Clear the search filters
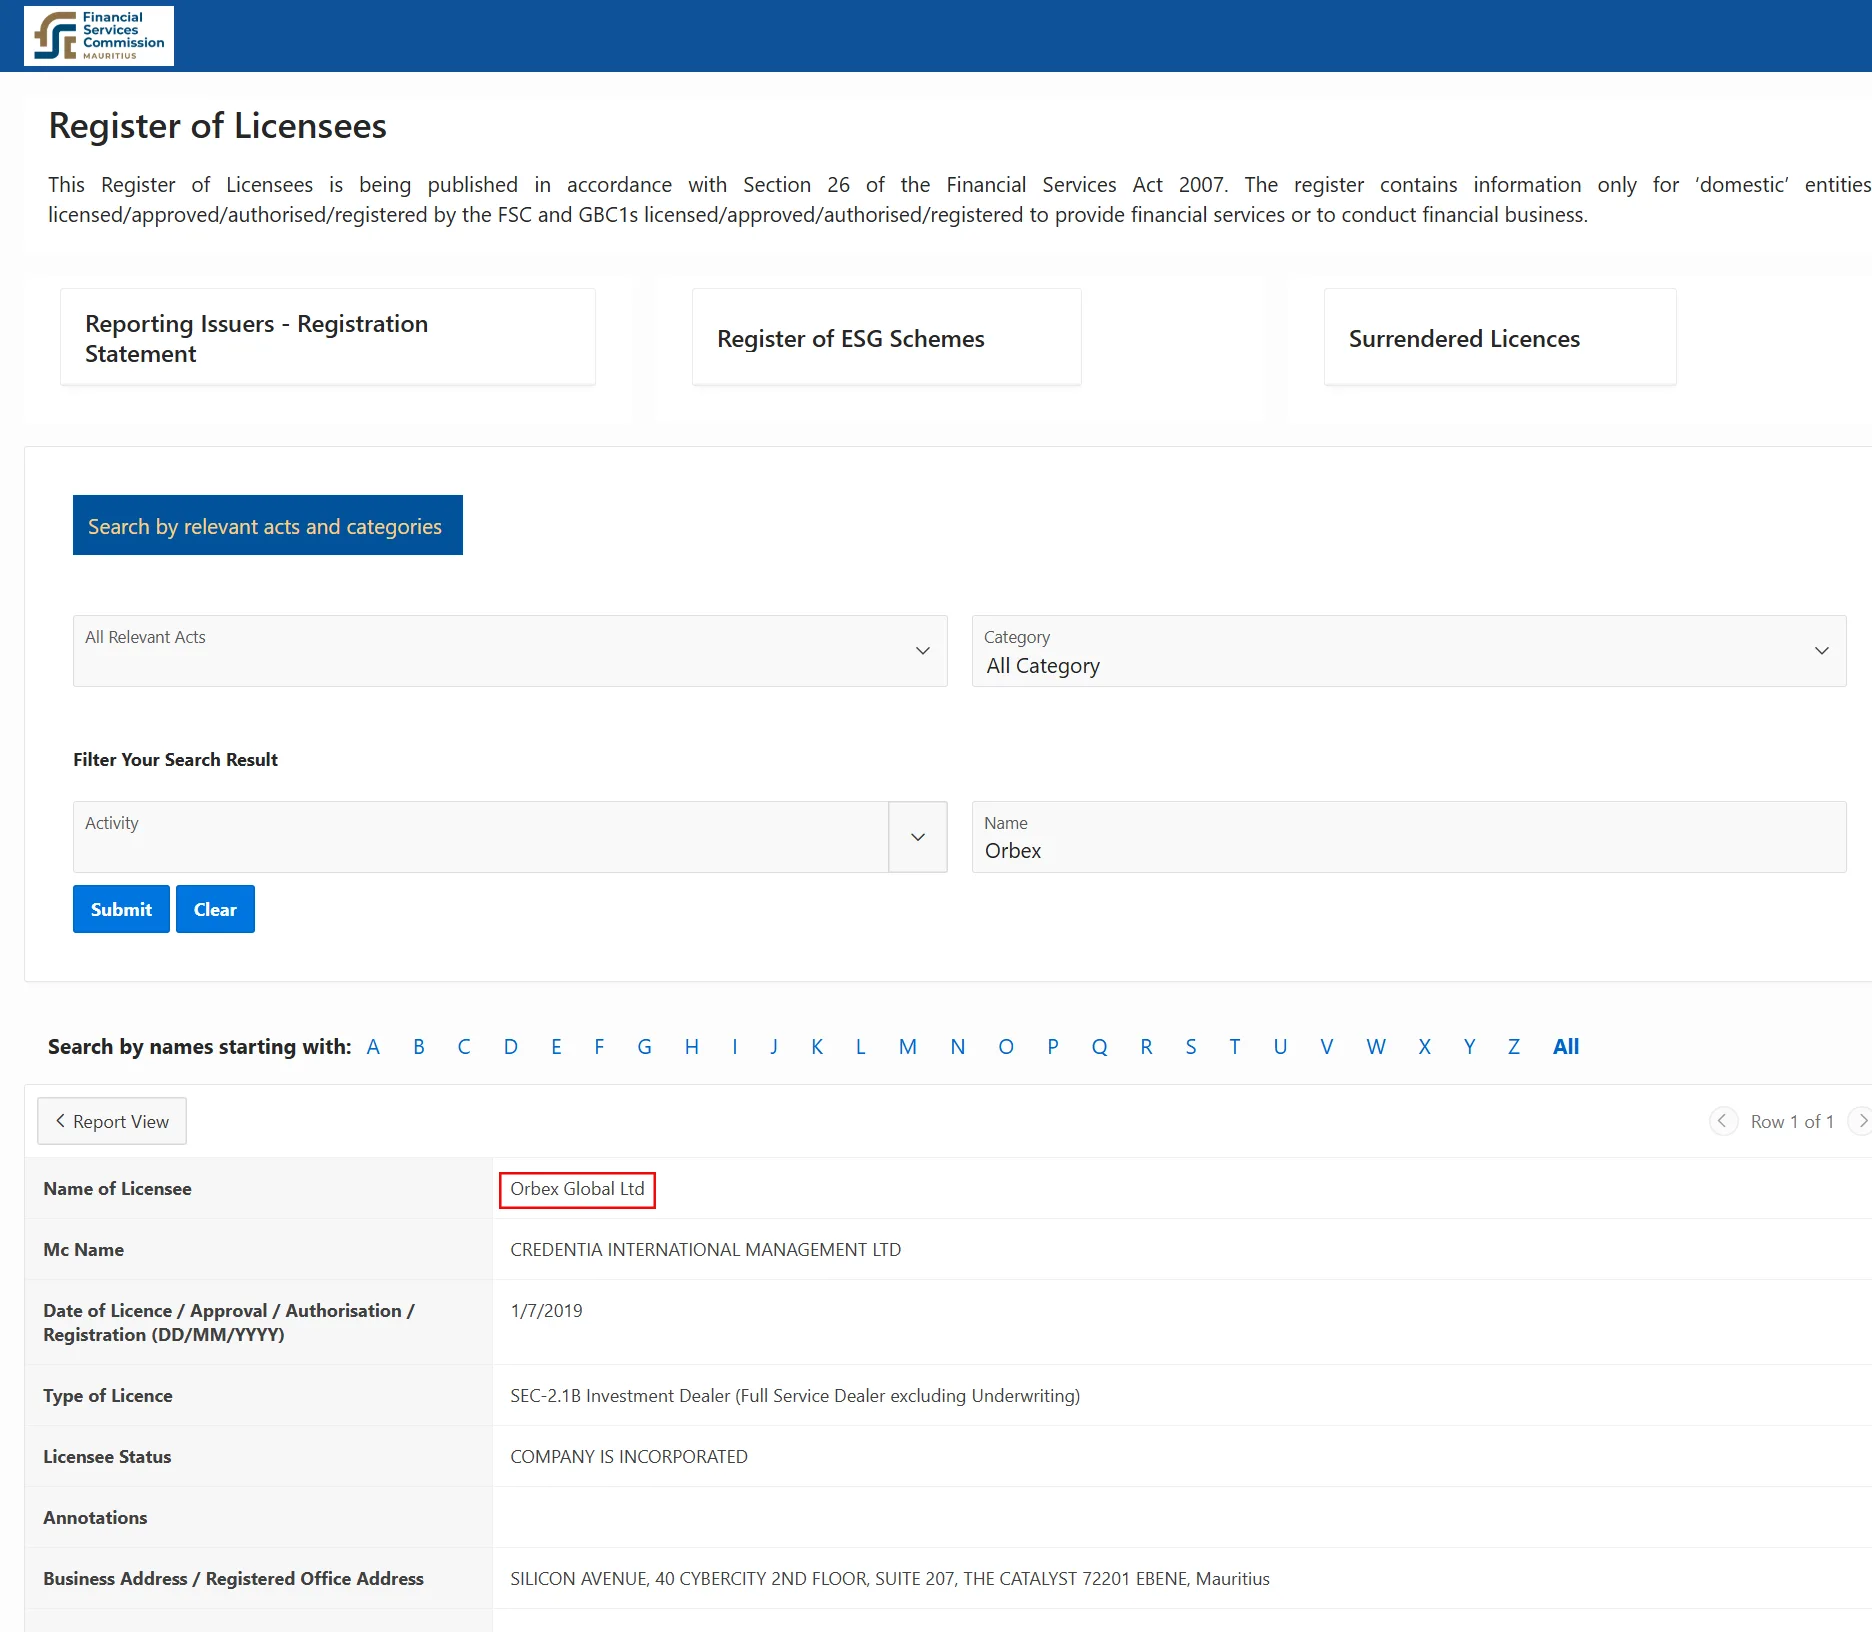 (x=215, y=909)
